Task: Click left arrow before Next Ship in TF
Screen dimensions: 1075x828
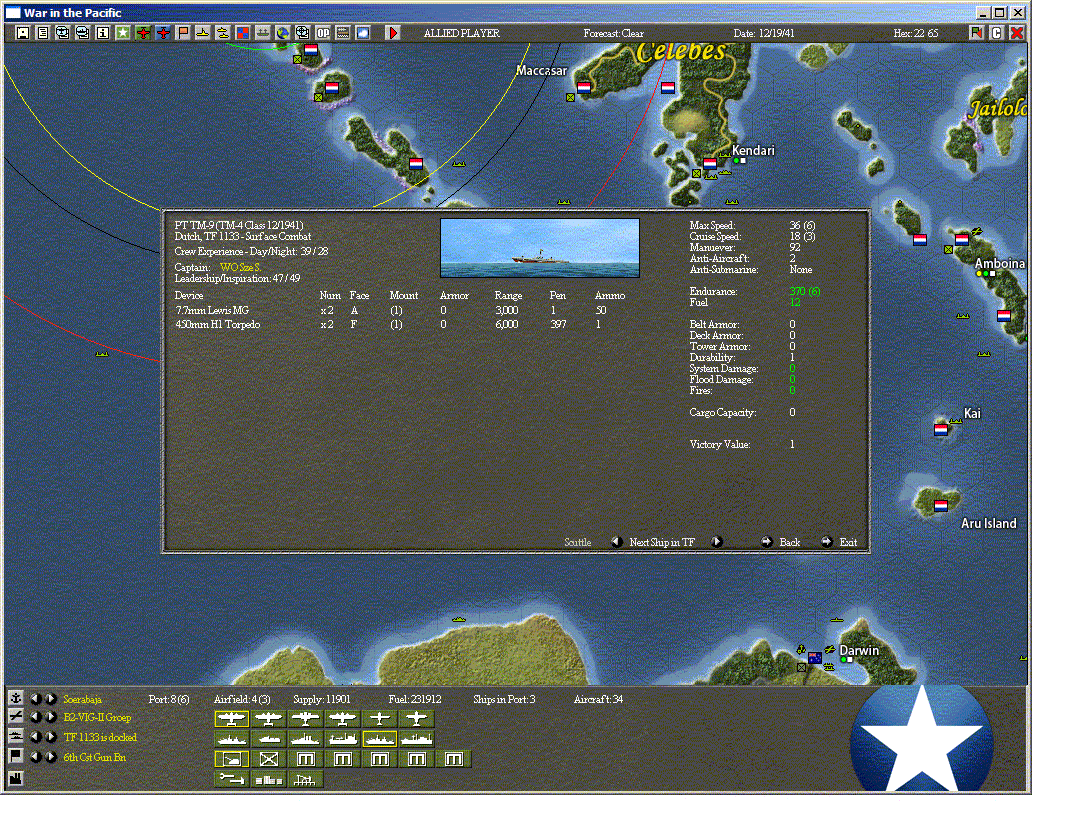Action: tap(616, 541)
